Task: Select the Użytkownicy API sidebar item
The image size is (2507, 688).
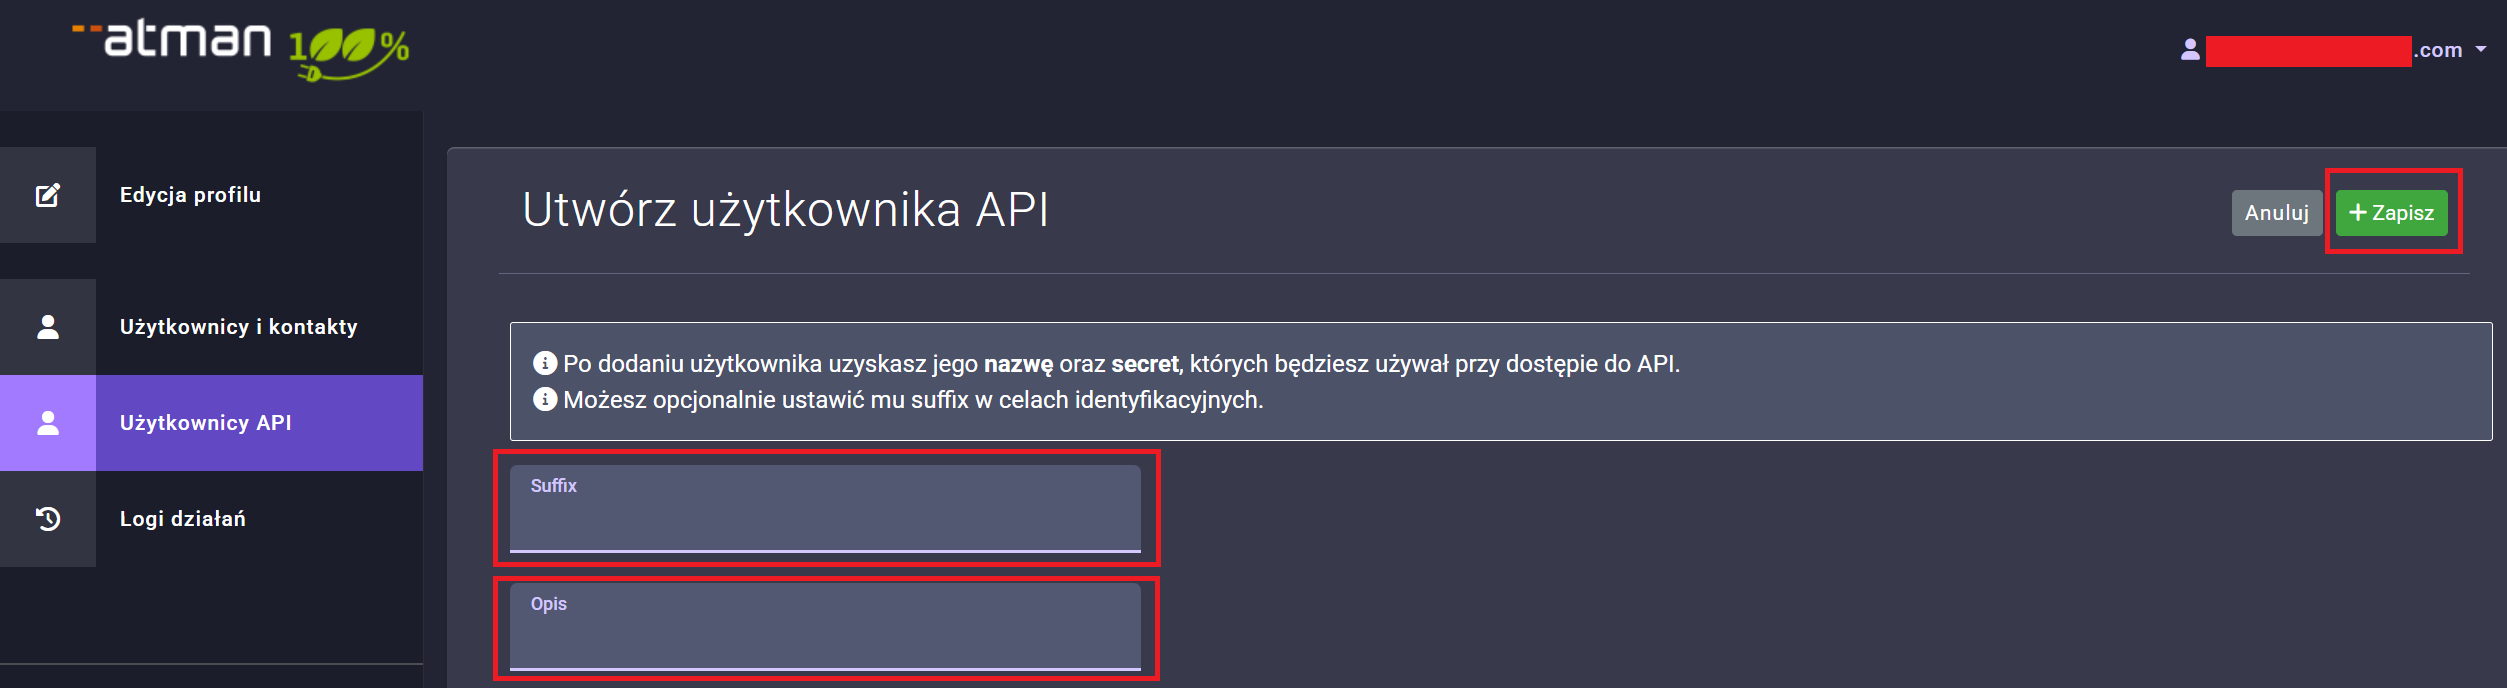Action: (x=206, y=423)
